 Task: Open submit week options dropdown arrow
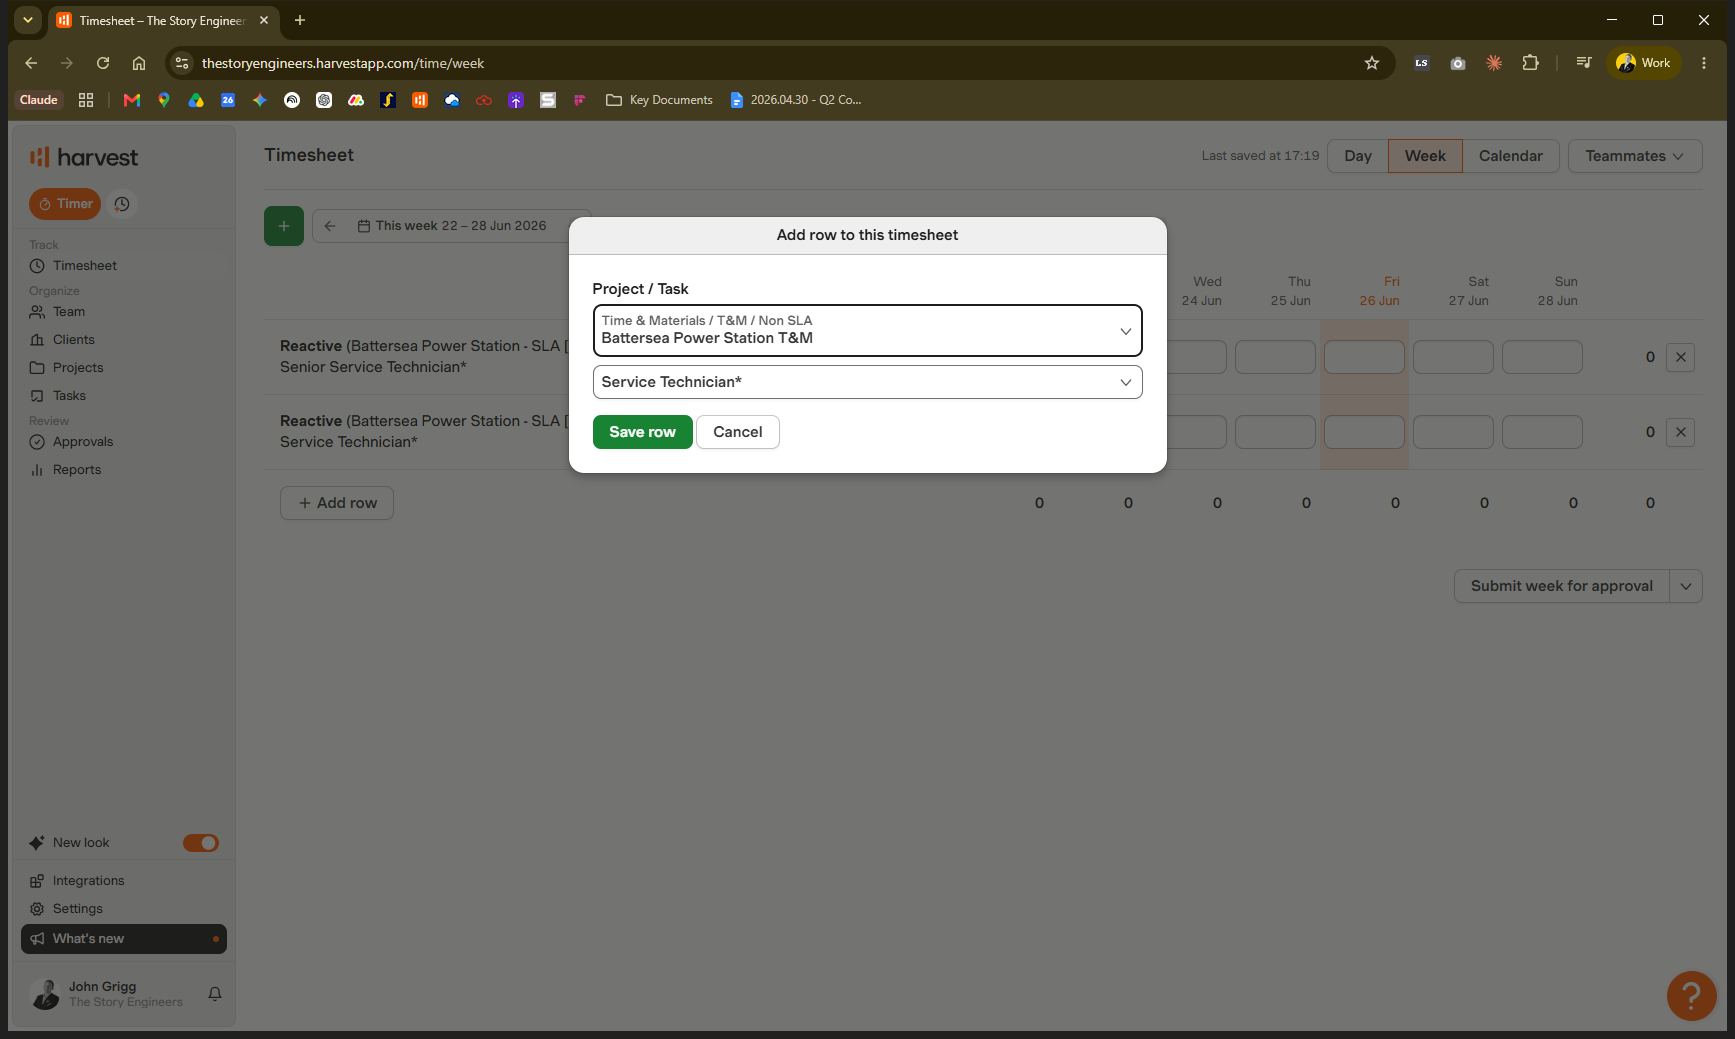coord(1686,586)
